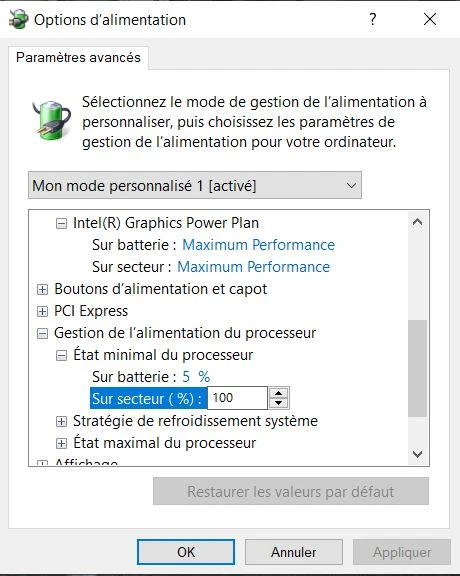The height and width of the screenshot is (576, 460).
Task: Collapse Gestion de l'alimentation du processeur
Action: coord(42,334)
